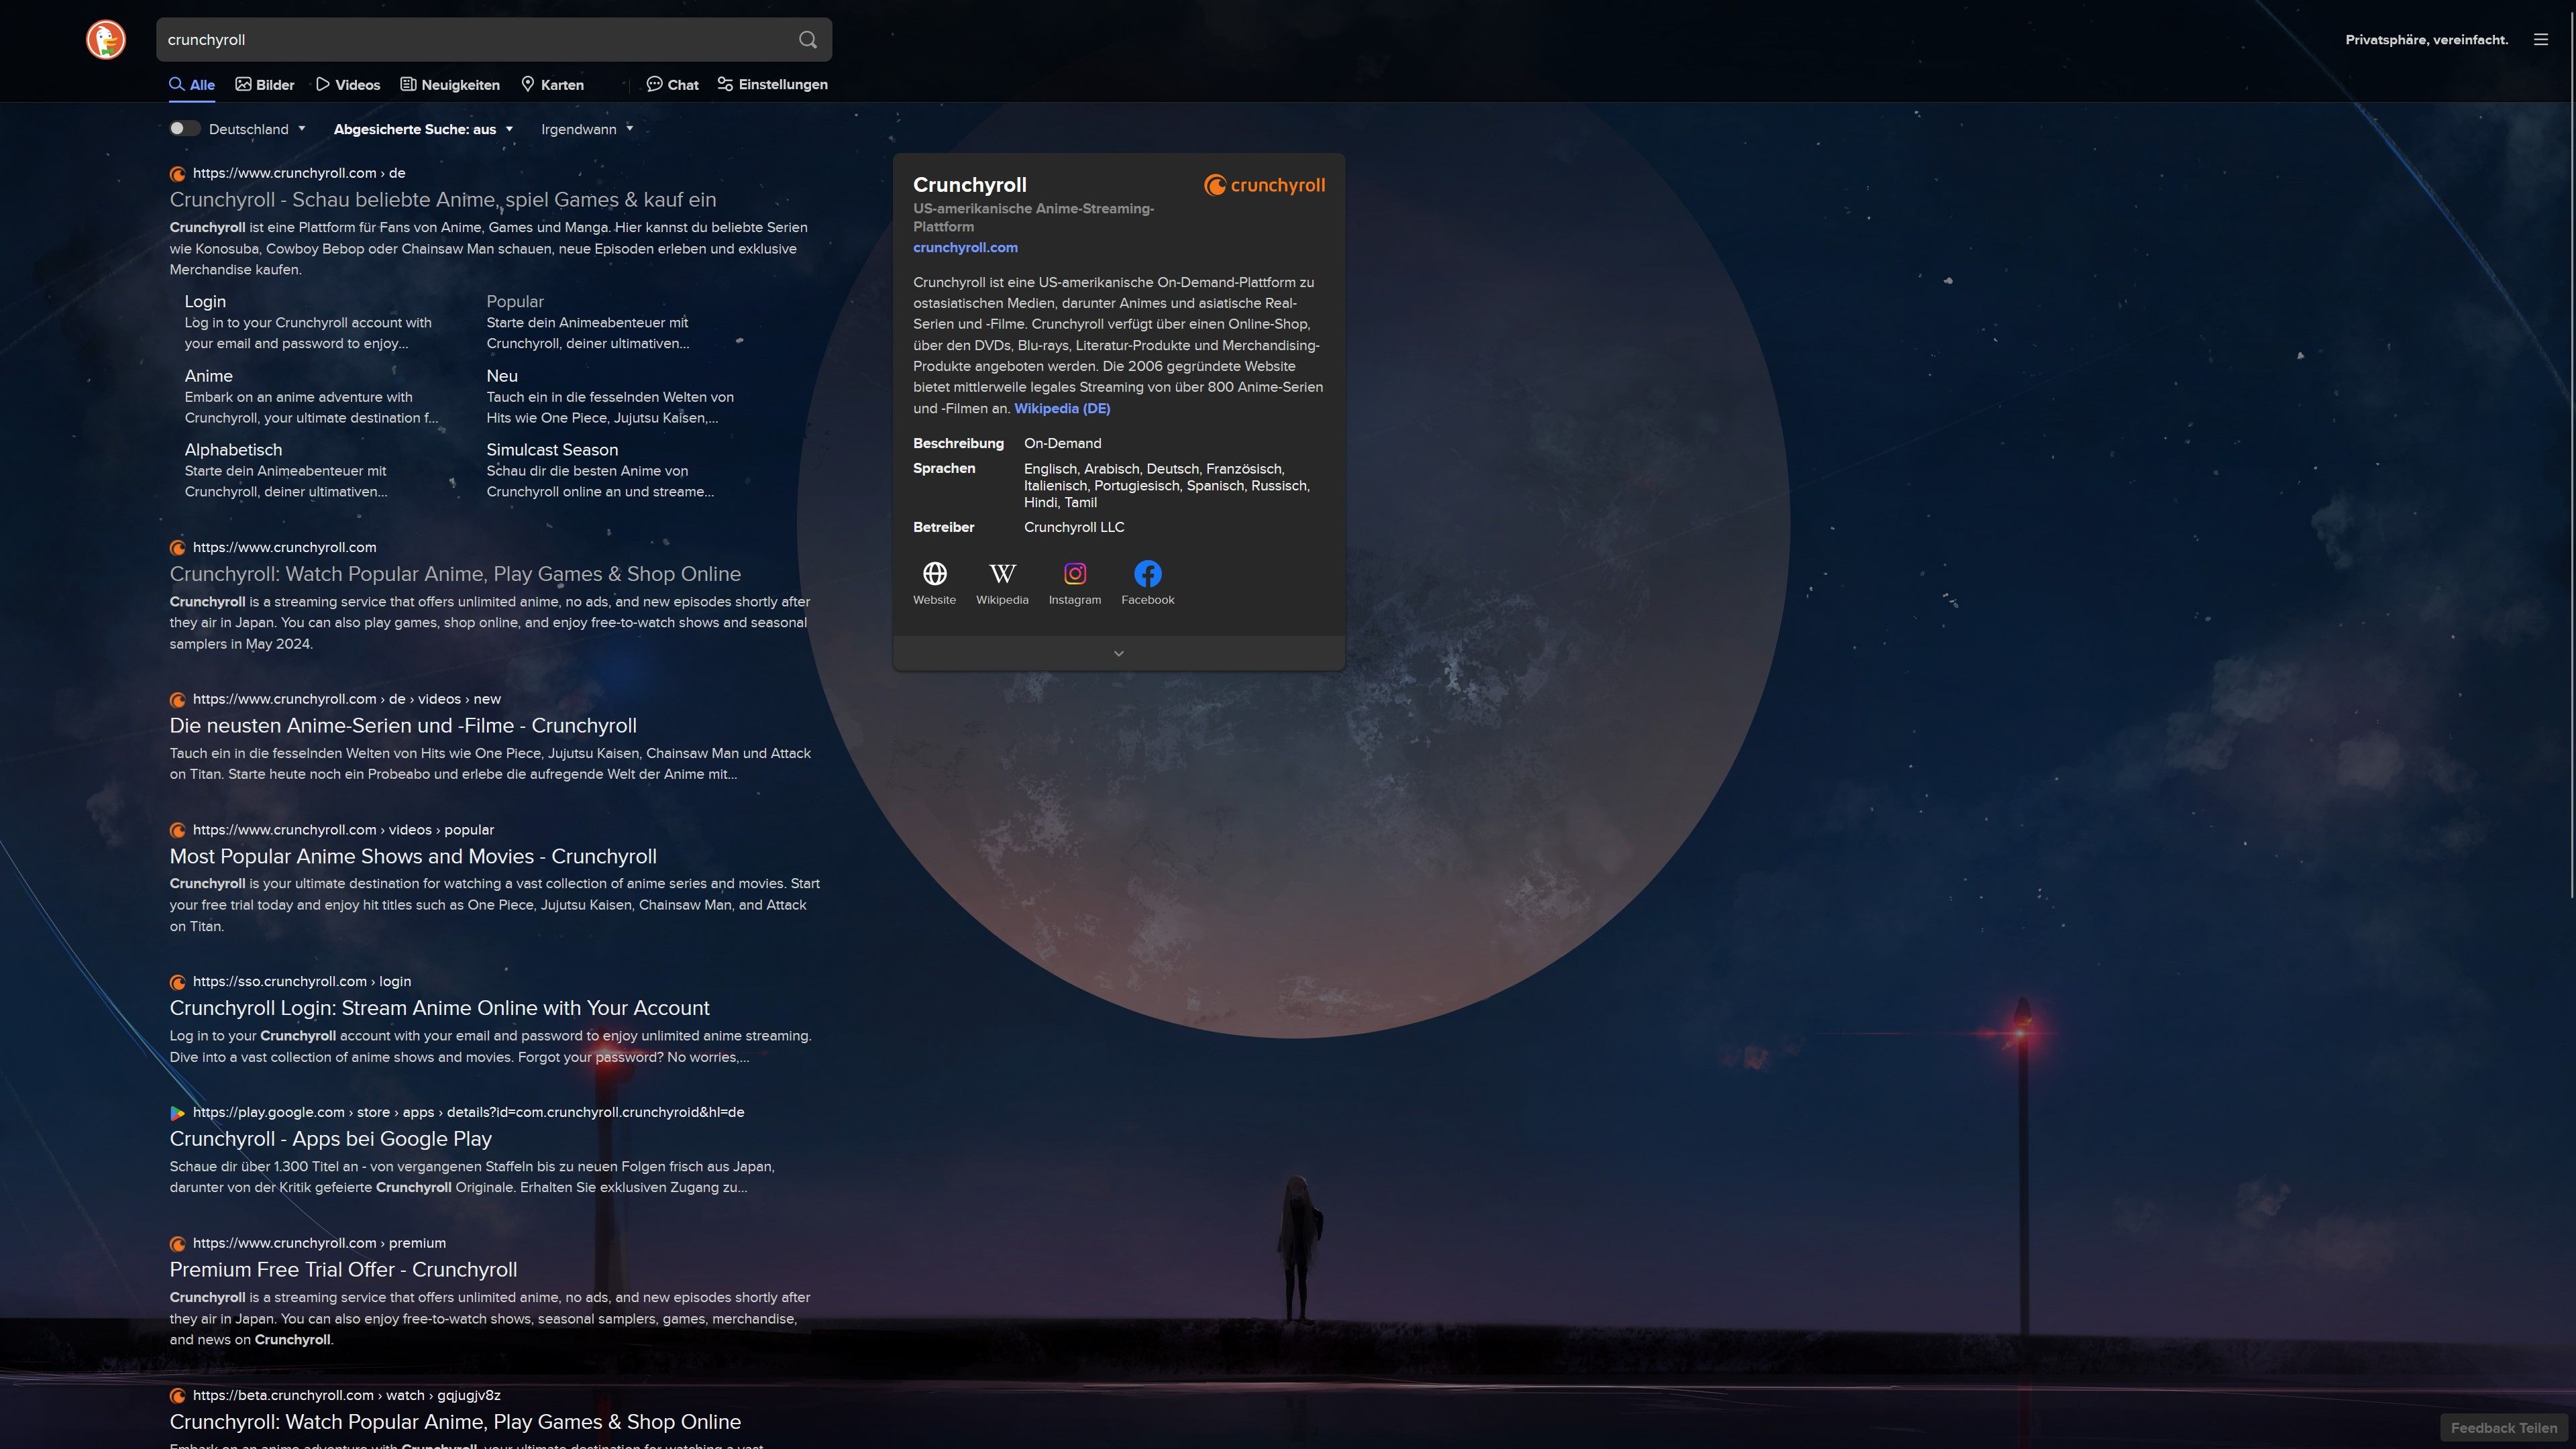Screen dimensions: 2576x1449
Task: Click the search magnifier icon in search box
Action: pyautogui.click(x=808, y=40)
